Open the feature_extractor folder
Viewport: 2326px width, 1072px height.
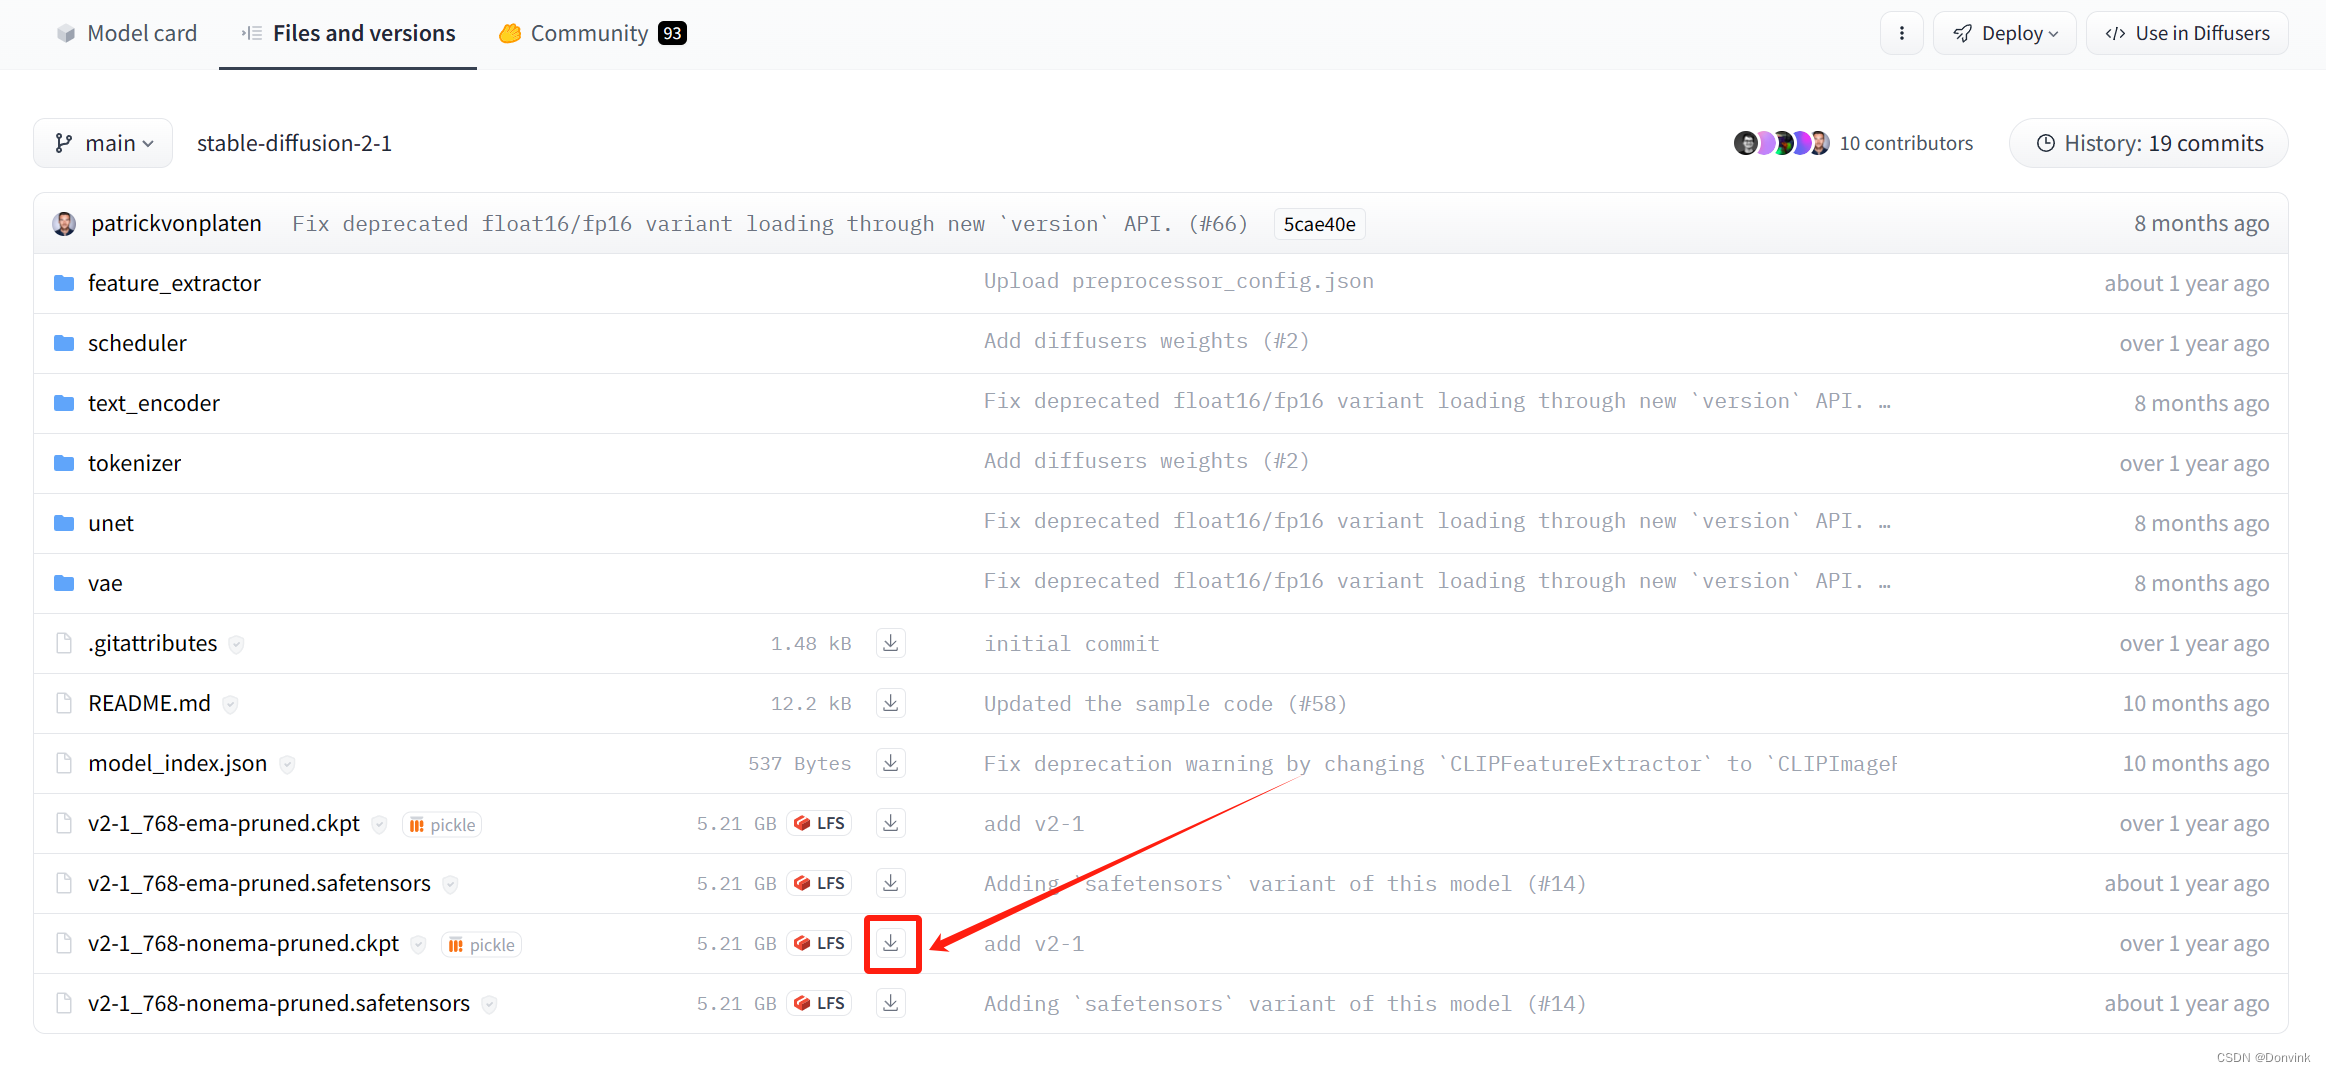[x=174, y=283]
